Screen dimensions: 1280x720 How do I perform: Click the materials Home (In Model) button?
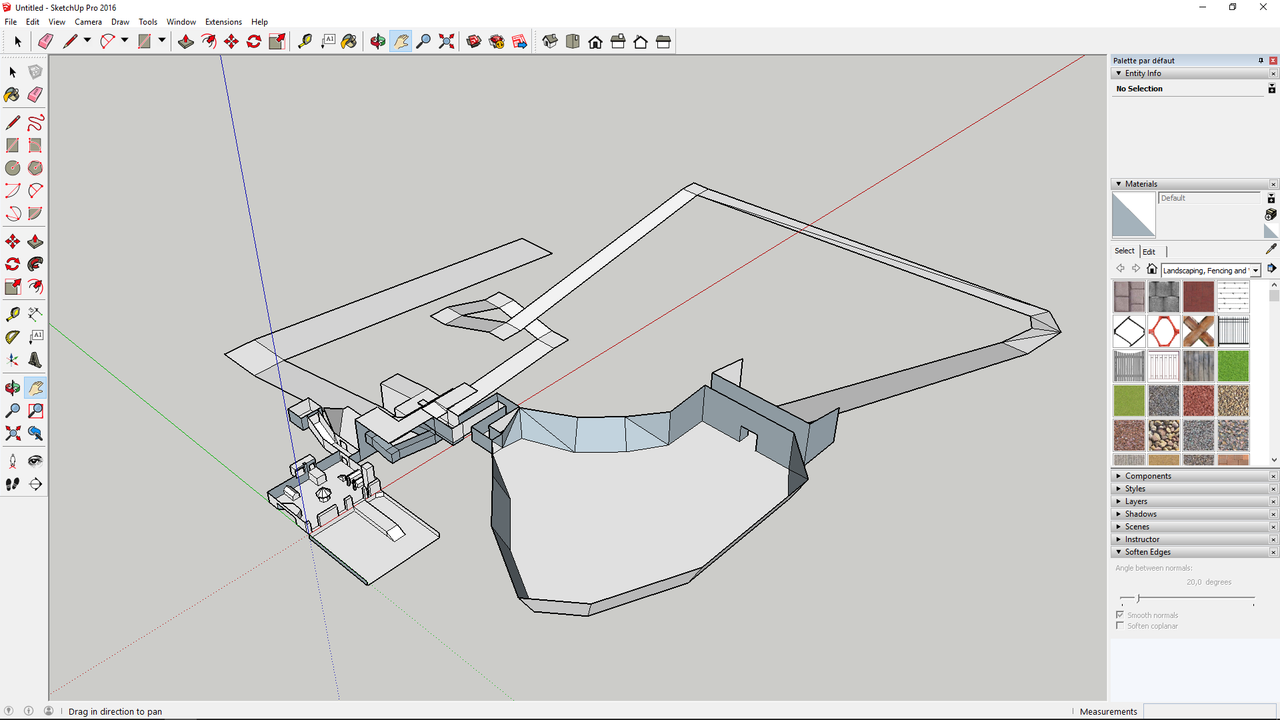coord(1152,269)
